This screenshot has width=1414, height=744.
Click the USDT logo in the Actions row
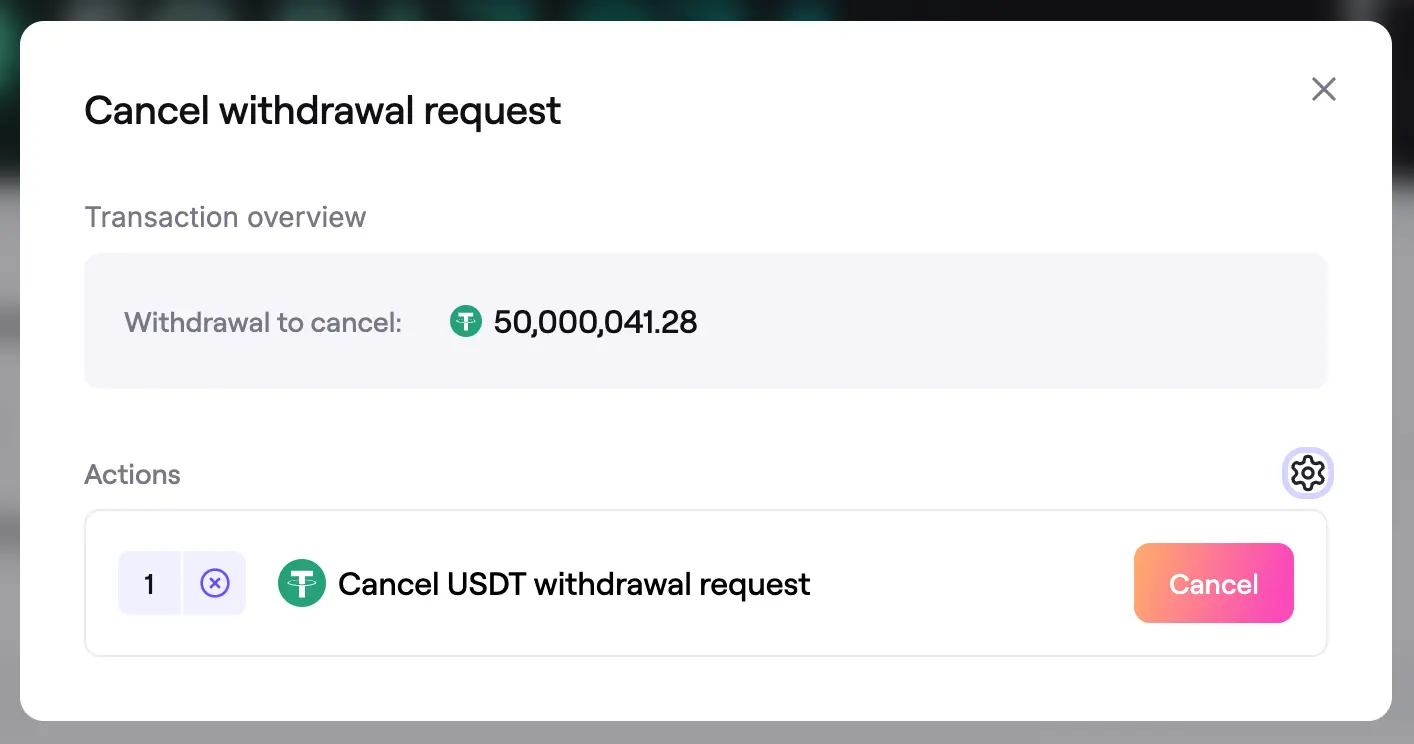[302, 583]
